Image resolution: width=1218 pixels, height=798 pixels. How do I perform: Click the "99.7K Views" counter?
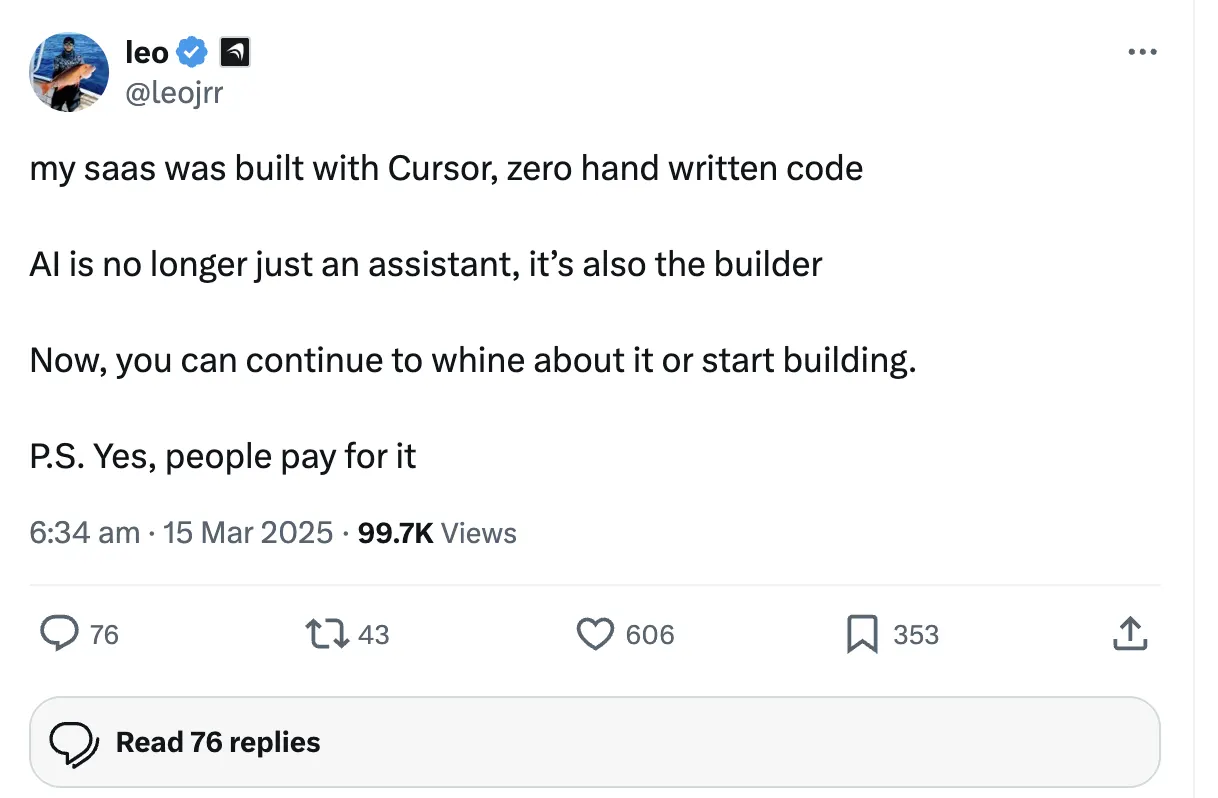437,533
